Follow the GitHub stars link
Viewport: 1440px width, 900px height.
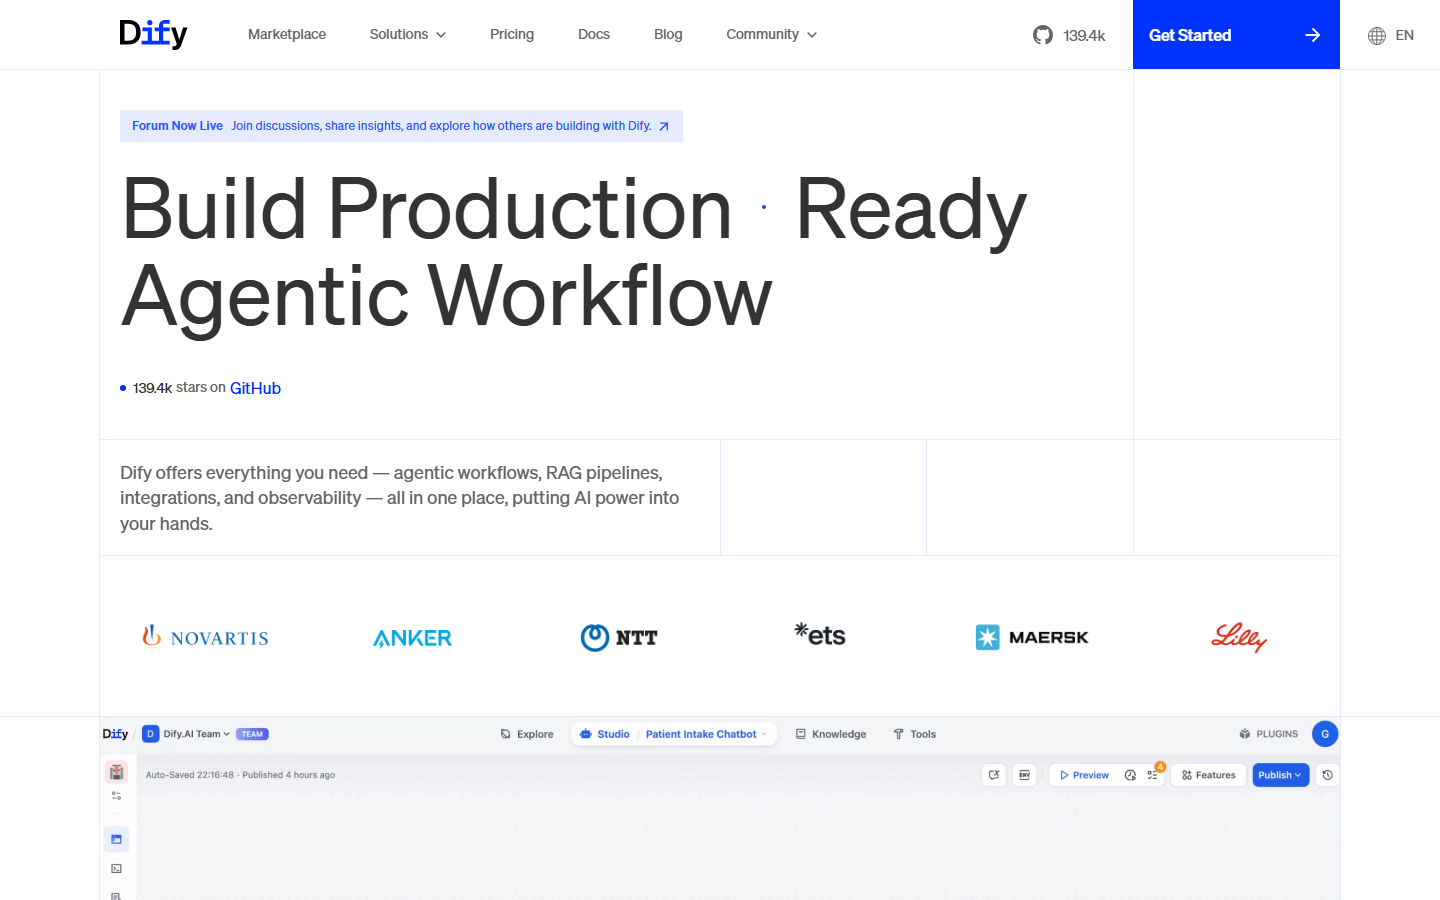pos(255,388)
